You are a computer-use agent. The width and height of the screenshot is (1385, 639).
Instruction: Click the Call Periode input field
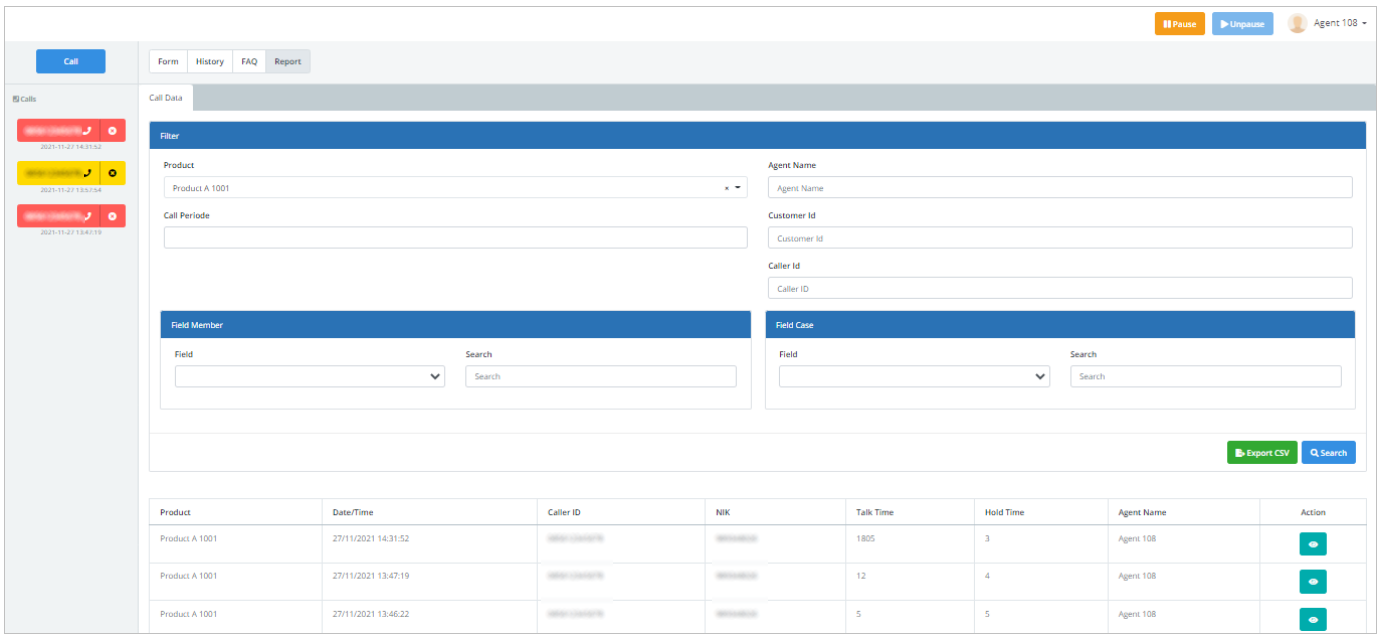coord(455,237)
